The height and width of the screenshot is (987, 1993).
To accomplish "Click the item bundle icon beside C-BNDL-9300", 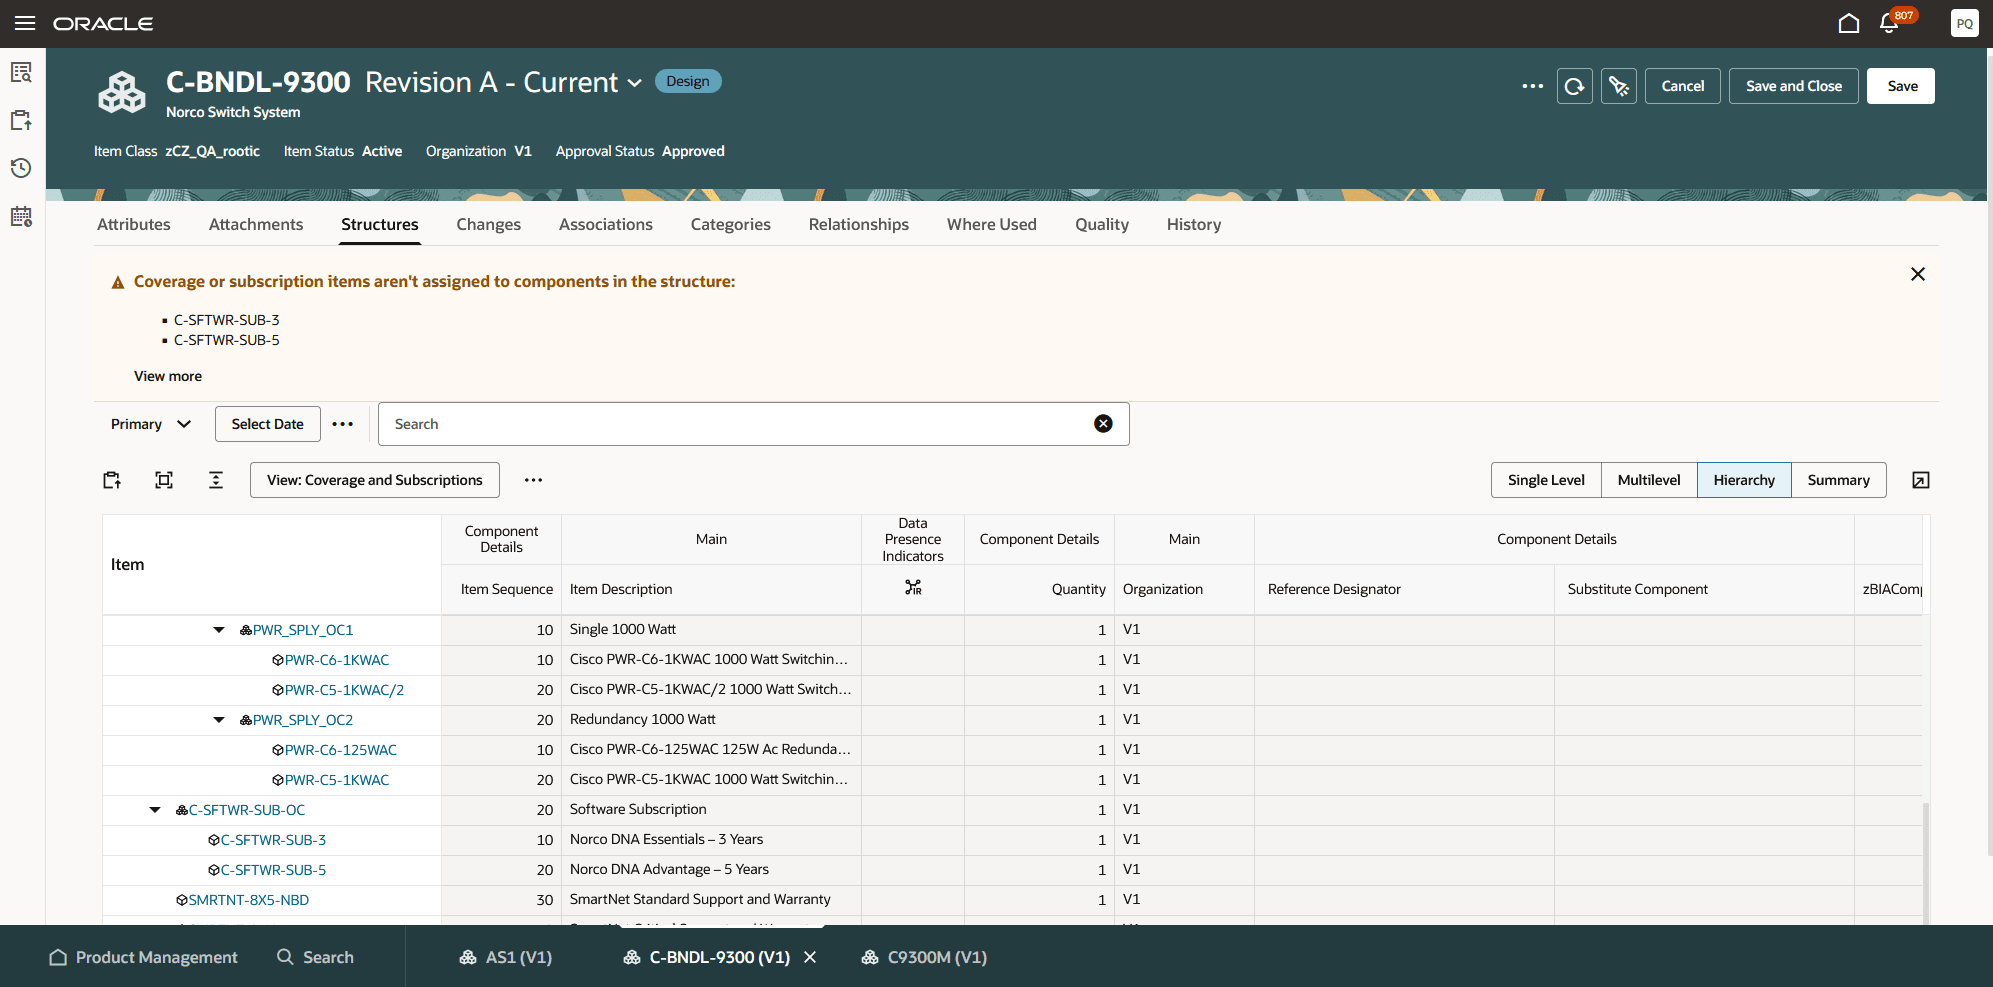I will click(x=122, y=93).
